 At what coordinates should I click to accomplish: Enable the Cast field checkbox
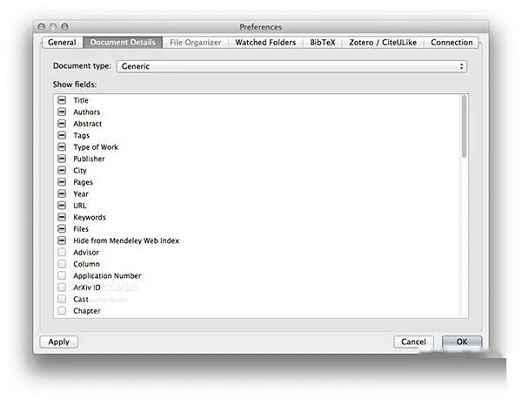[x=62, y=299]
